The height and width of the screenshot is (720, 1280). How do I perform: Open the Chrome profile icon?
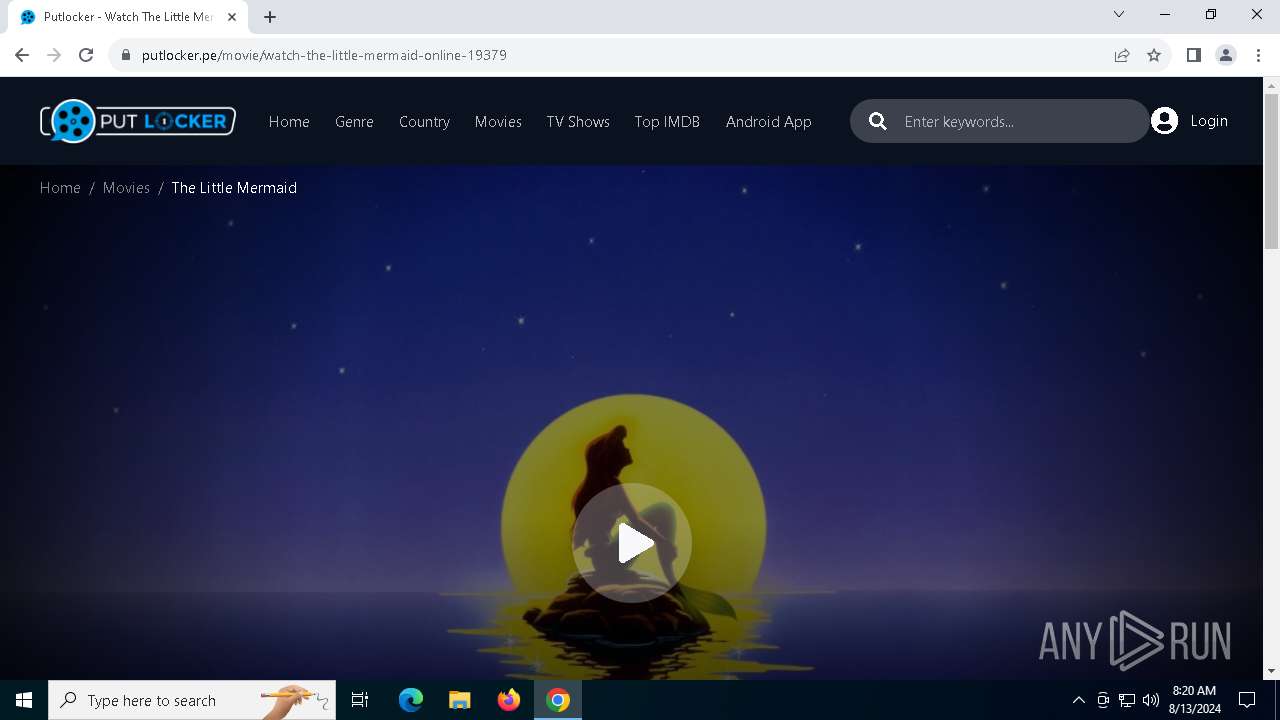pos(1226,55)
